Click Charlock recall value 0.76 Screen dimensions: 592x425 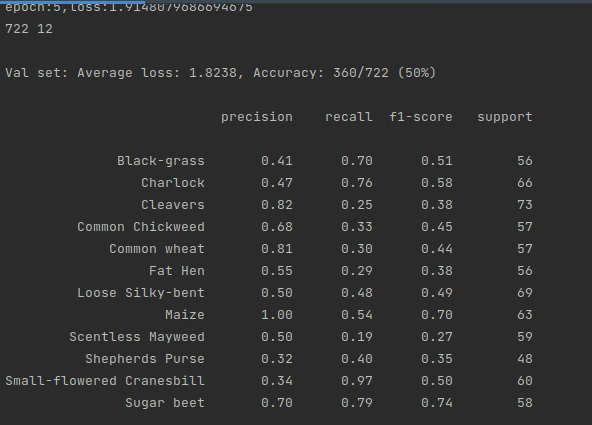tap(357, 183)
